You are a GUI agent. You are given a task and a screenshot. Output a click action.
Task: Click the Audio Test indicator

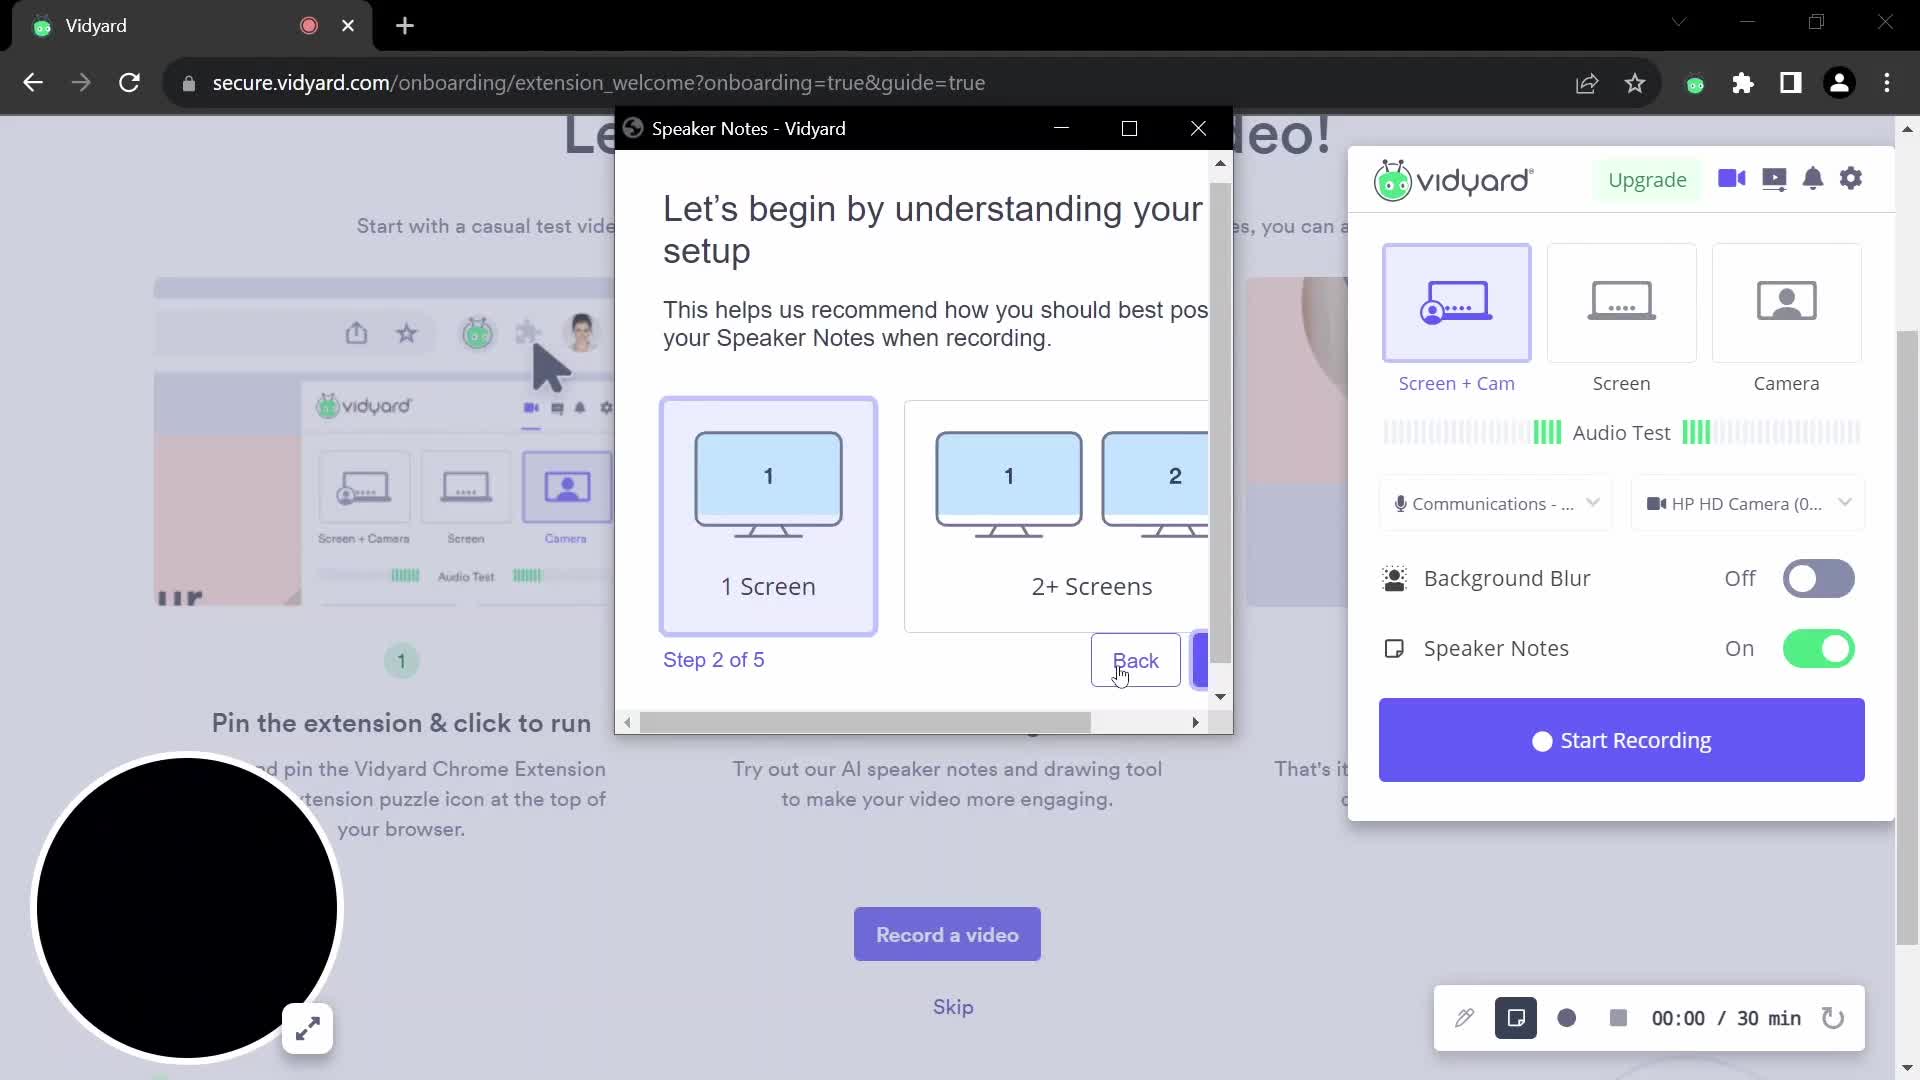point(1623,433)
